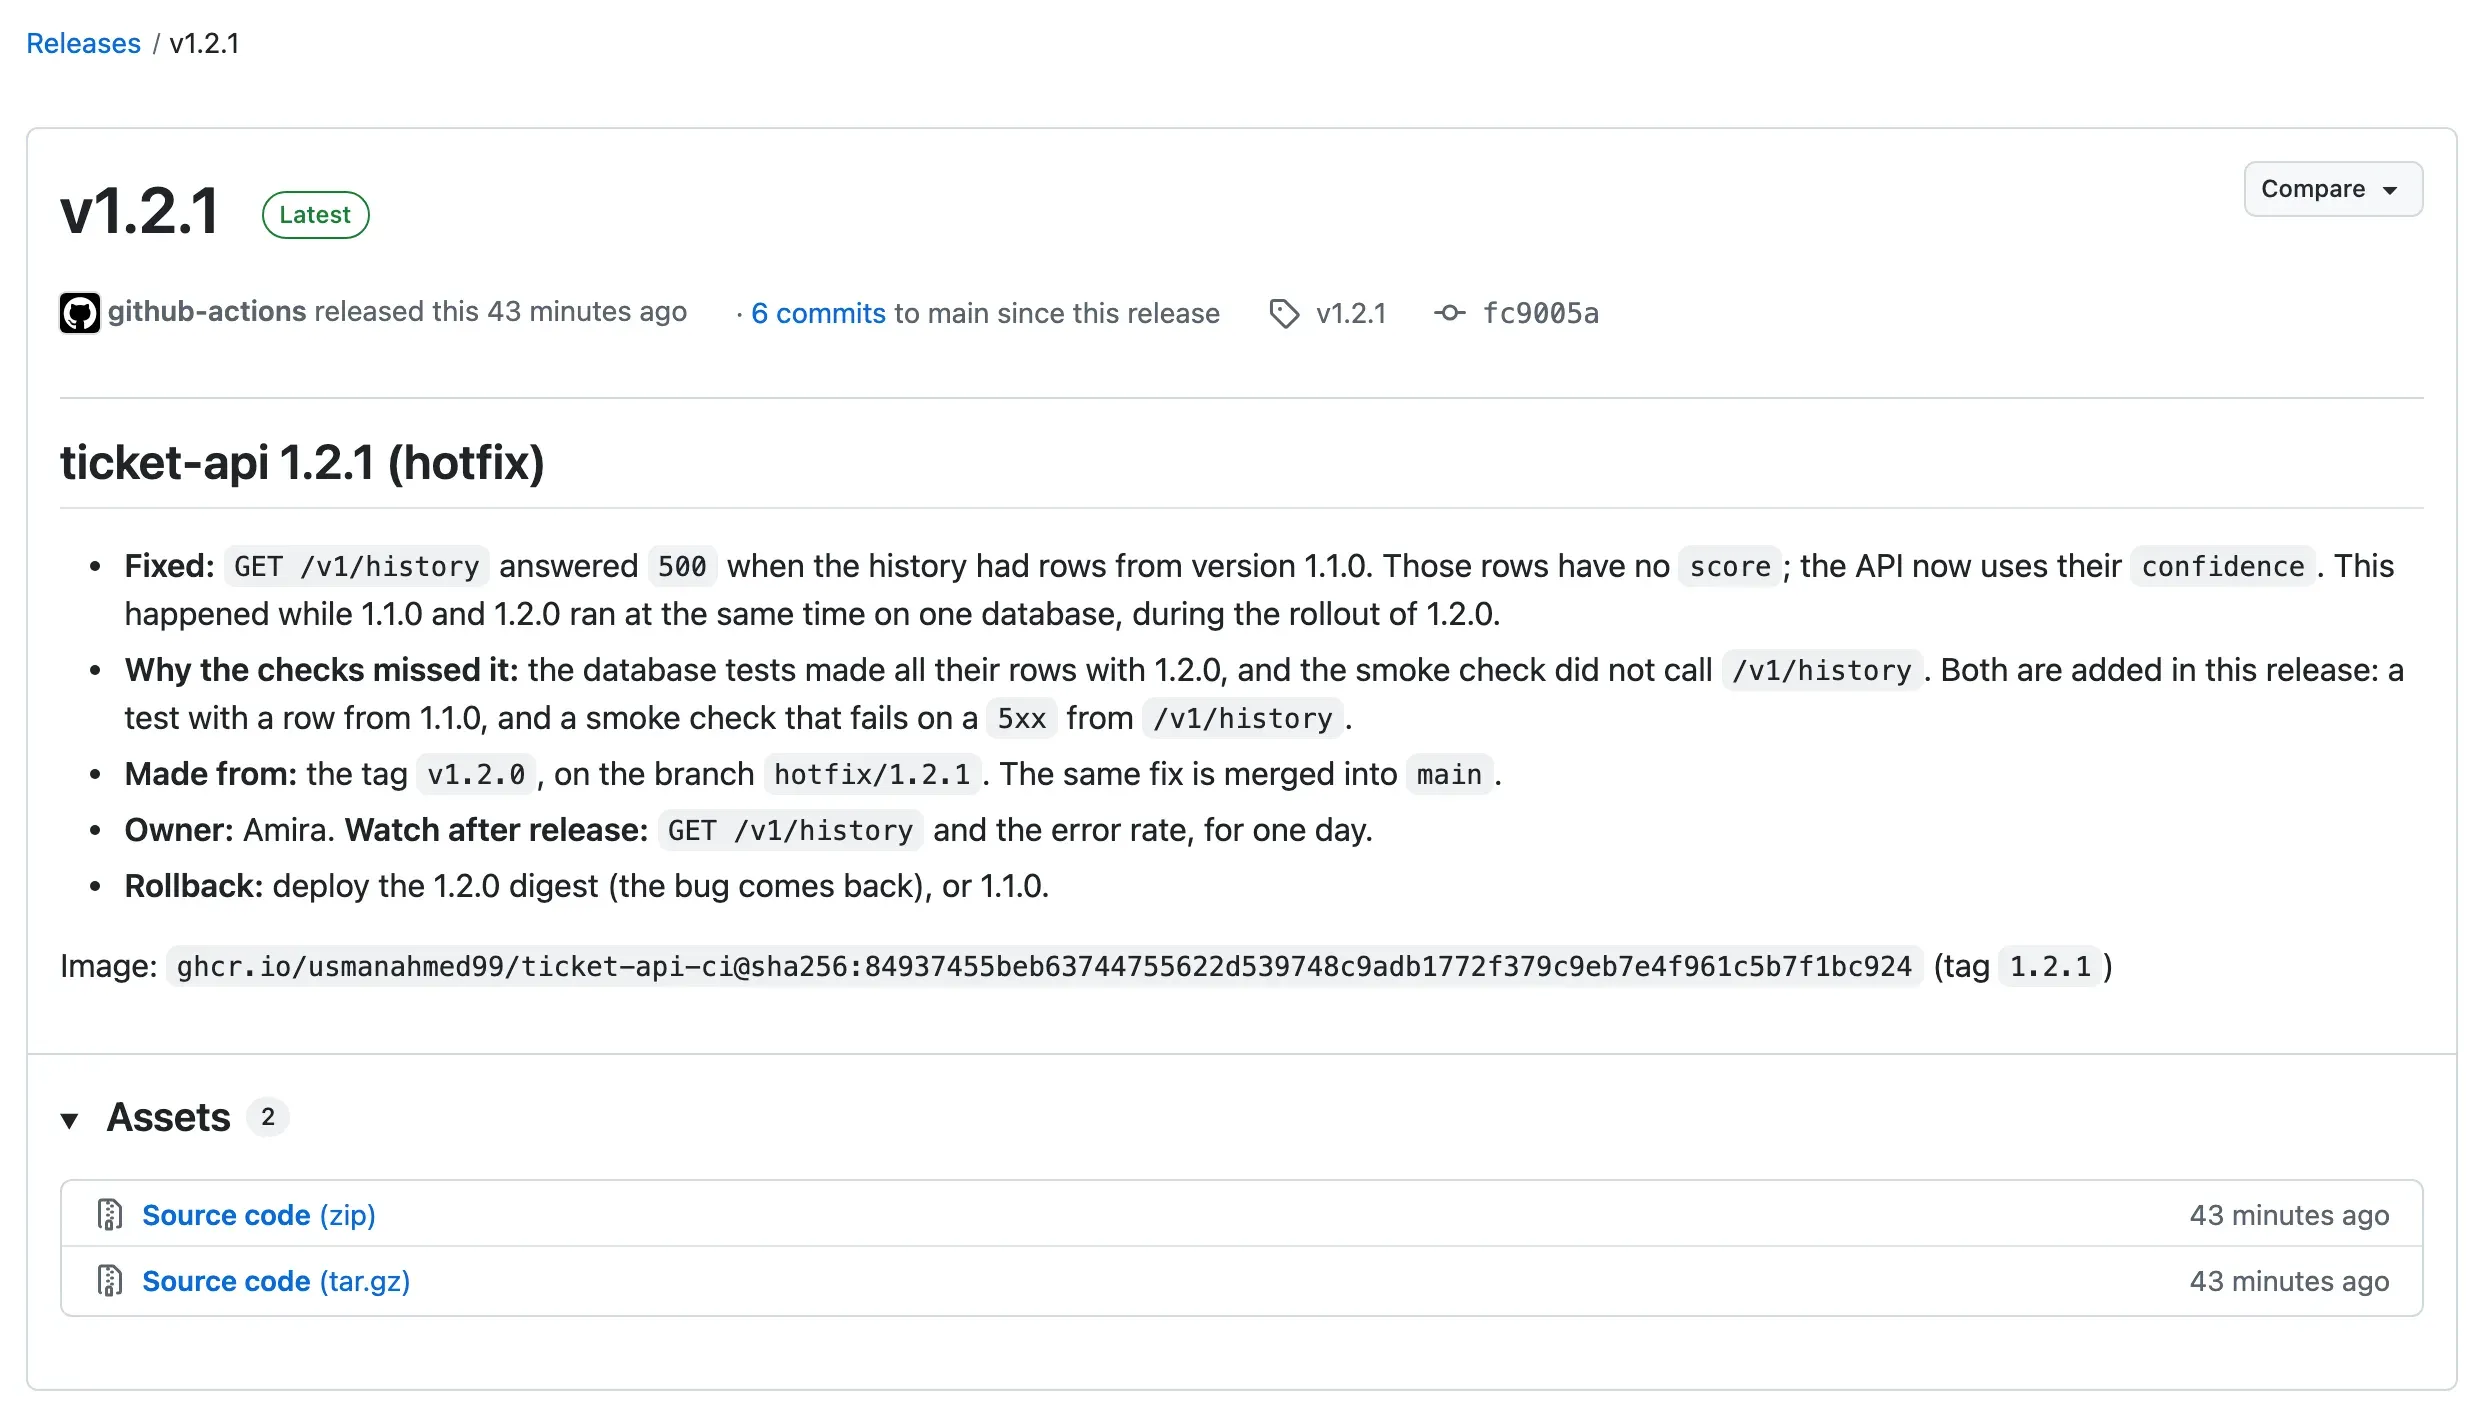This screenshot has width=2483, height=1408.
Task: Click the image digest sha256 code text
Action: point(1044,966)
